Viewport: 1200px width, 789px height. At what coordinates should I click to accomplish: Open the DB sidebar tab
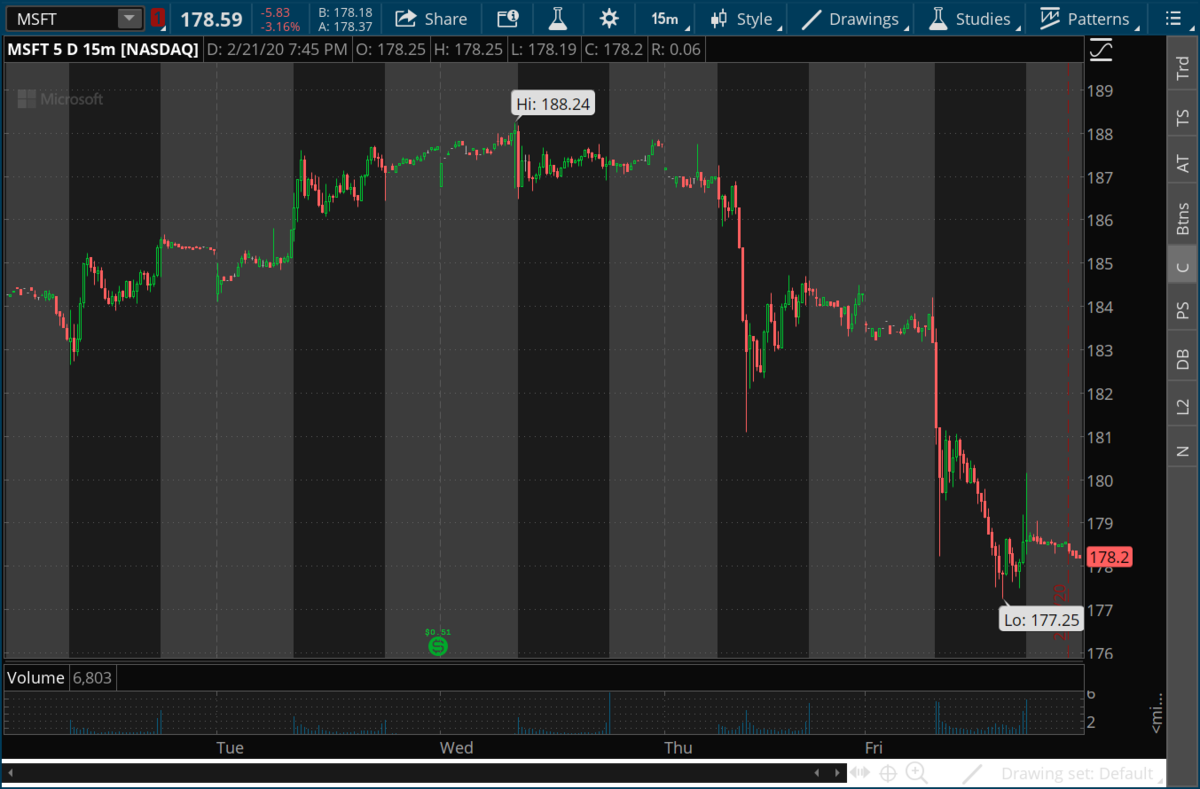coord(1182,360)
